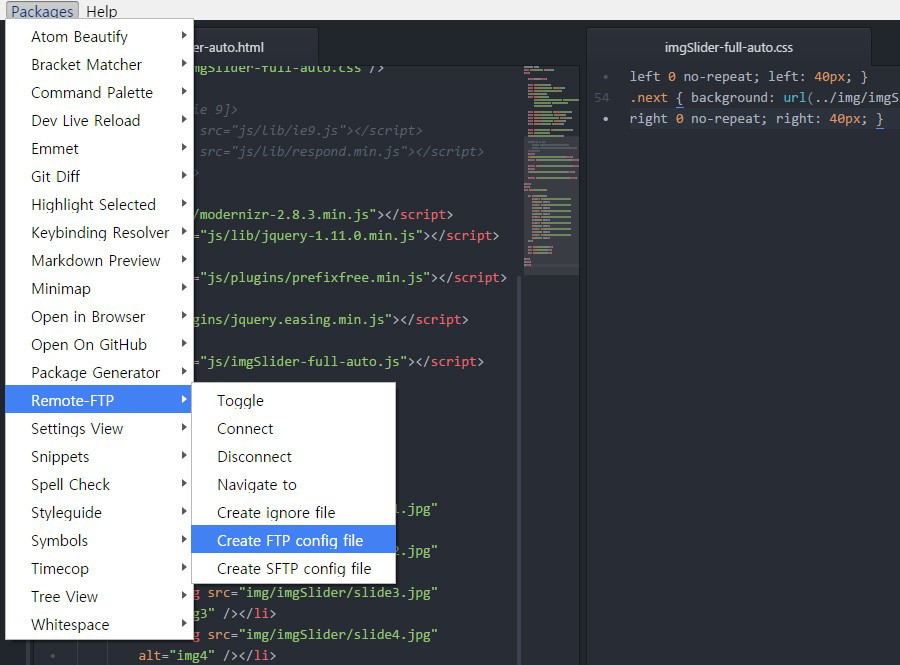Expand the Emmet package submenu
900x665 pixels.
click(x=99, y=149)
